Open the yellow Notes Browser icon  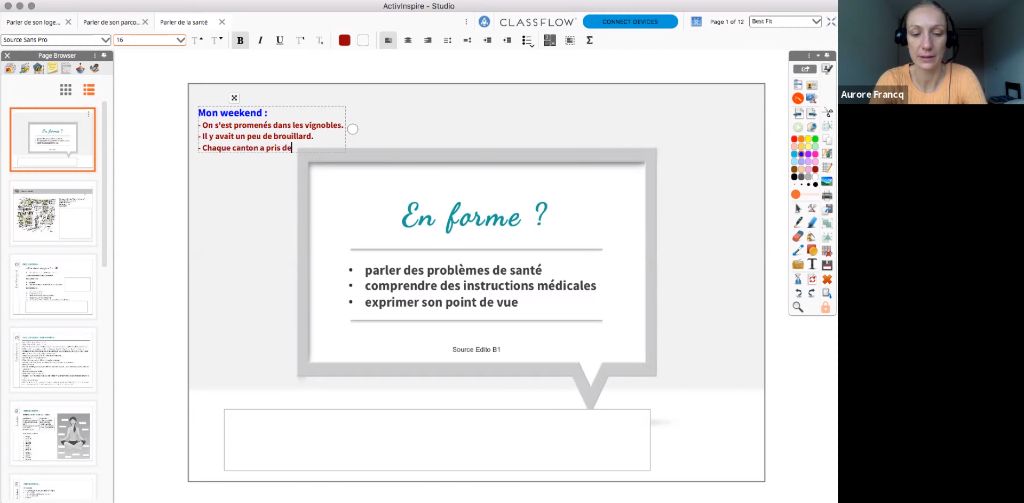pos(52,68)
